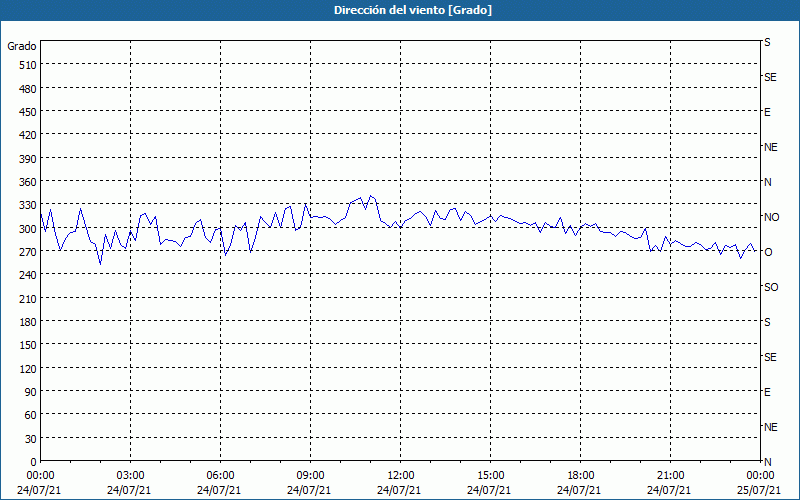Click the "30" degree axis label
The width and height of the screenshot is (800, 500).
[x=31, y=439]
